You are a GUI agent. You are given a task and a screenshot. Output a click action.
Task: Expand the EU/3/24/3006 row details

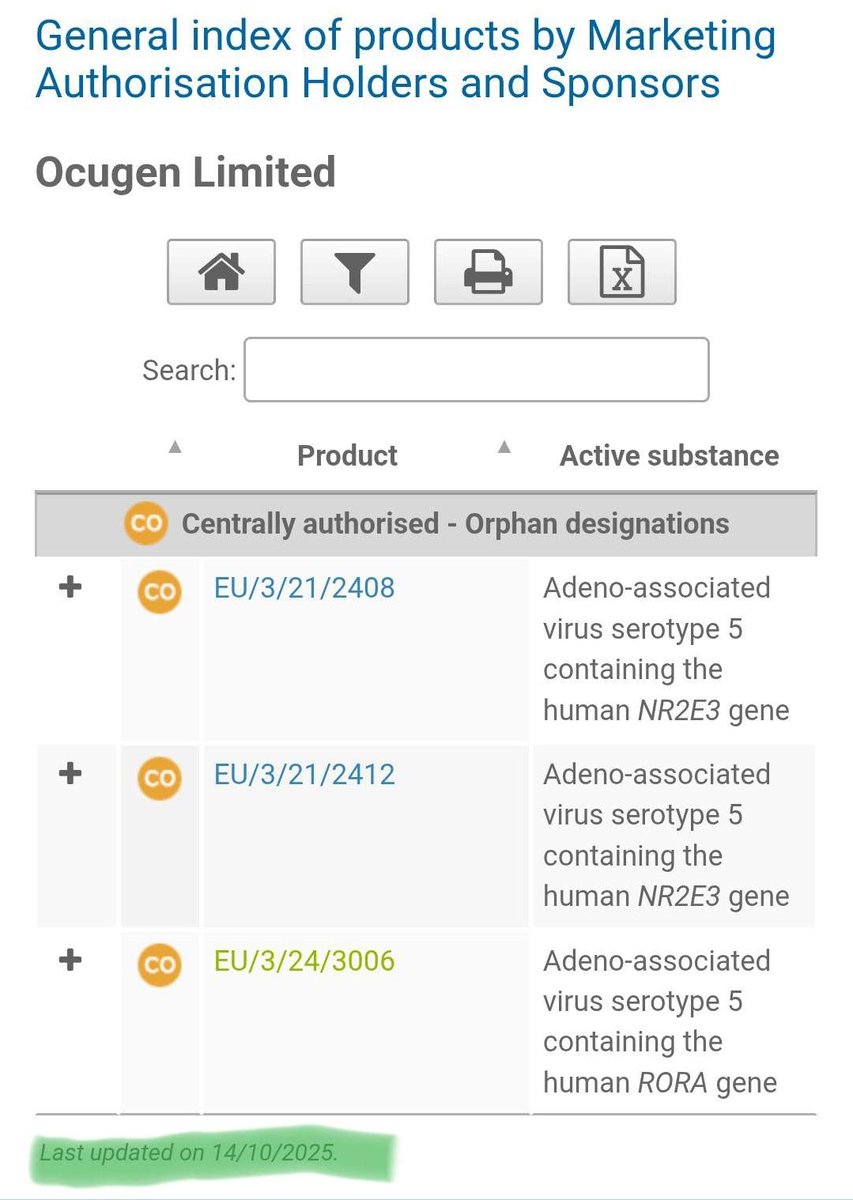[70, 961]
